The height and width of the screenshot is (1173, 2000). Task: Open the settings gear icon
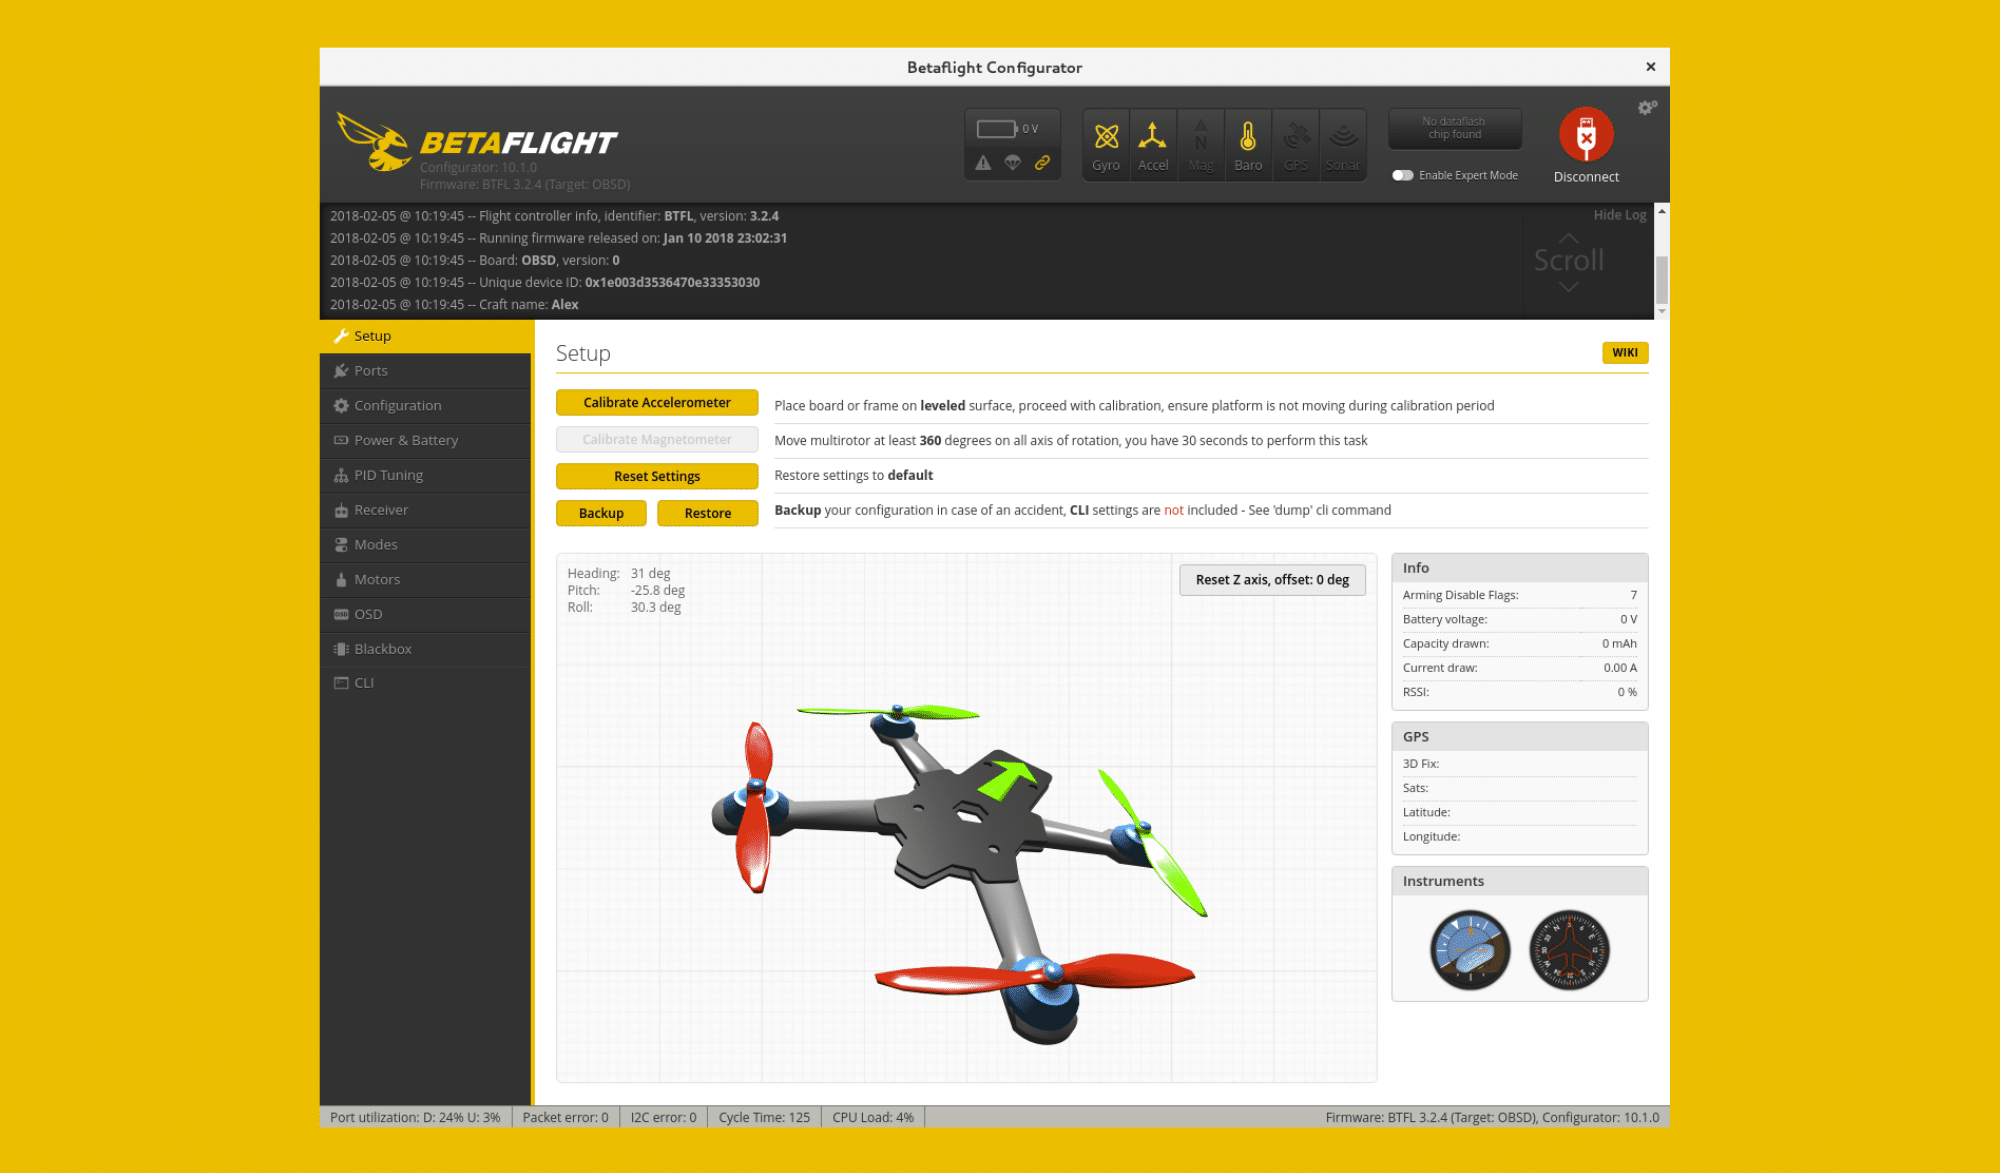point(1647,107)
